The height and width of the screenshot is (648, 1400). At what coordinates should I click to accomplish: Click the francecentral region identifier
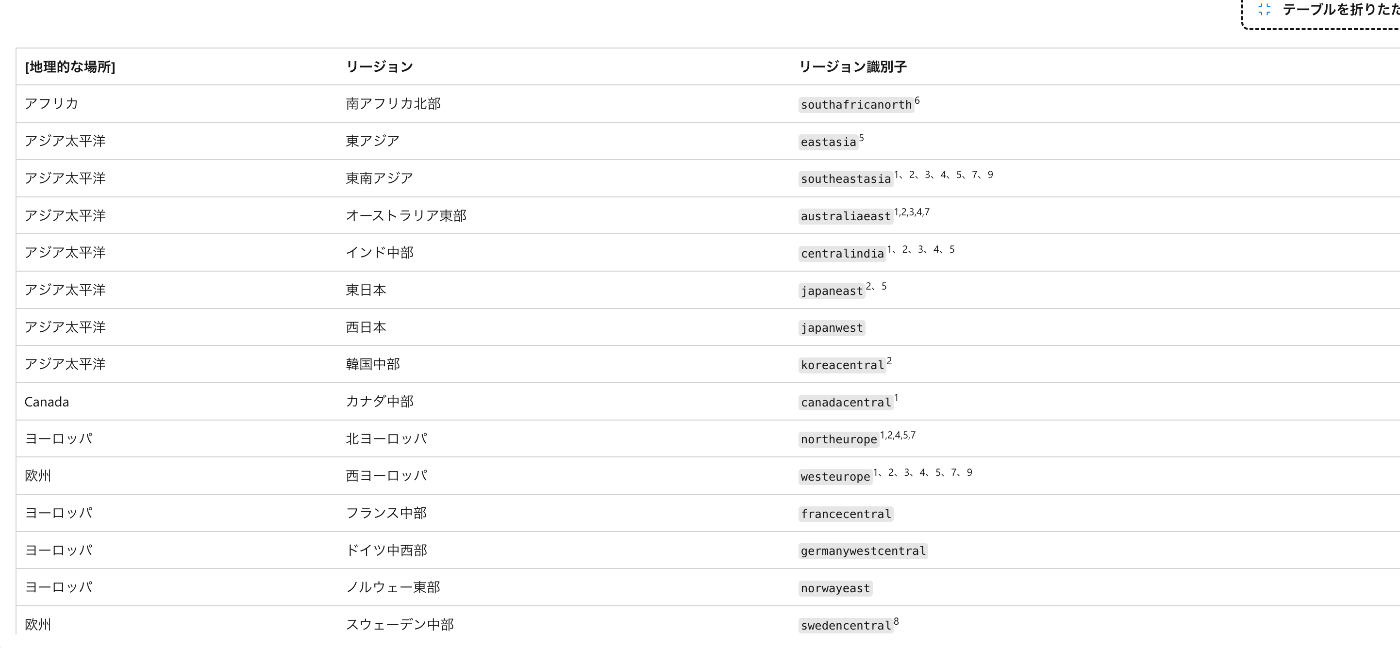coord(846,514)
